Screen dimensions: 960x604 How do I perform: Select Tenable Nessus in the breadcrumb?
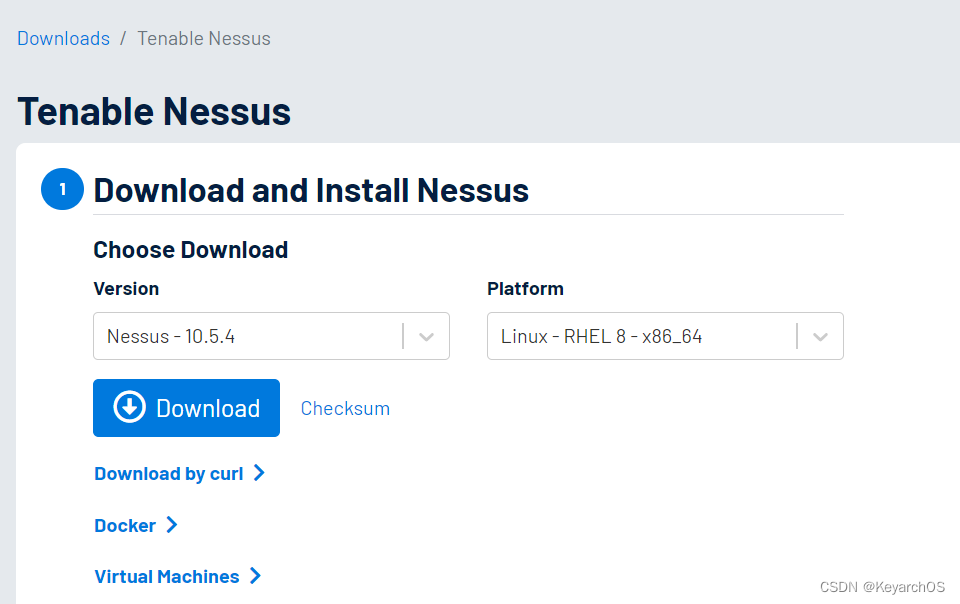203,38
